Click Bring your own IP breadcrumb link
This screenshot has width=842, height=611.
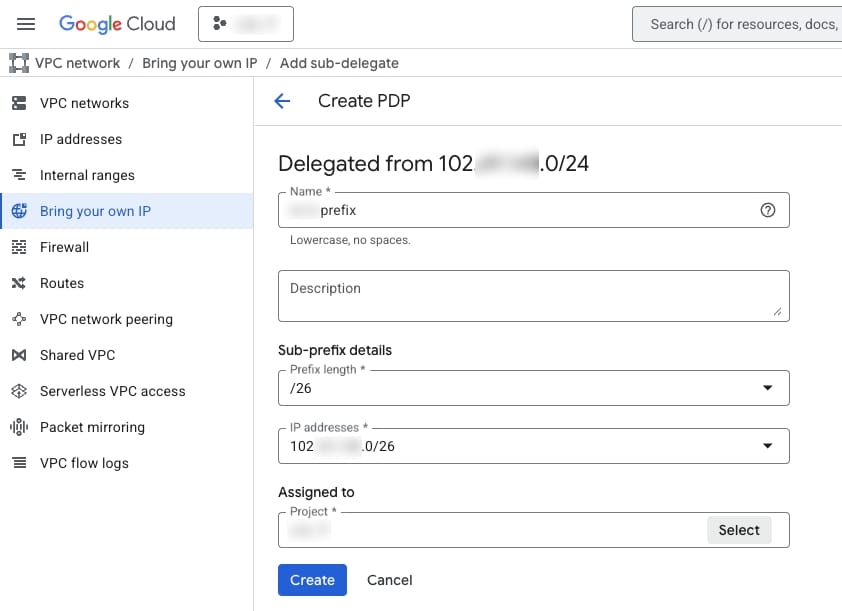click(x=199, y=63)
